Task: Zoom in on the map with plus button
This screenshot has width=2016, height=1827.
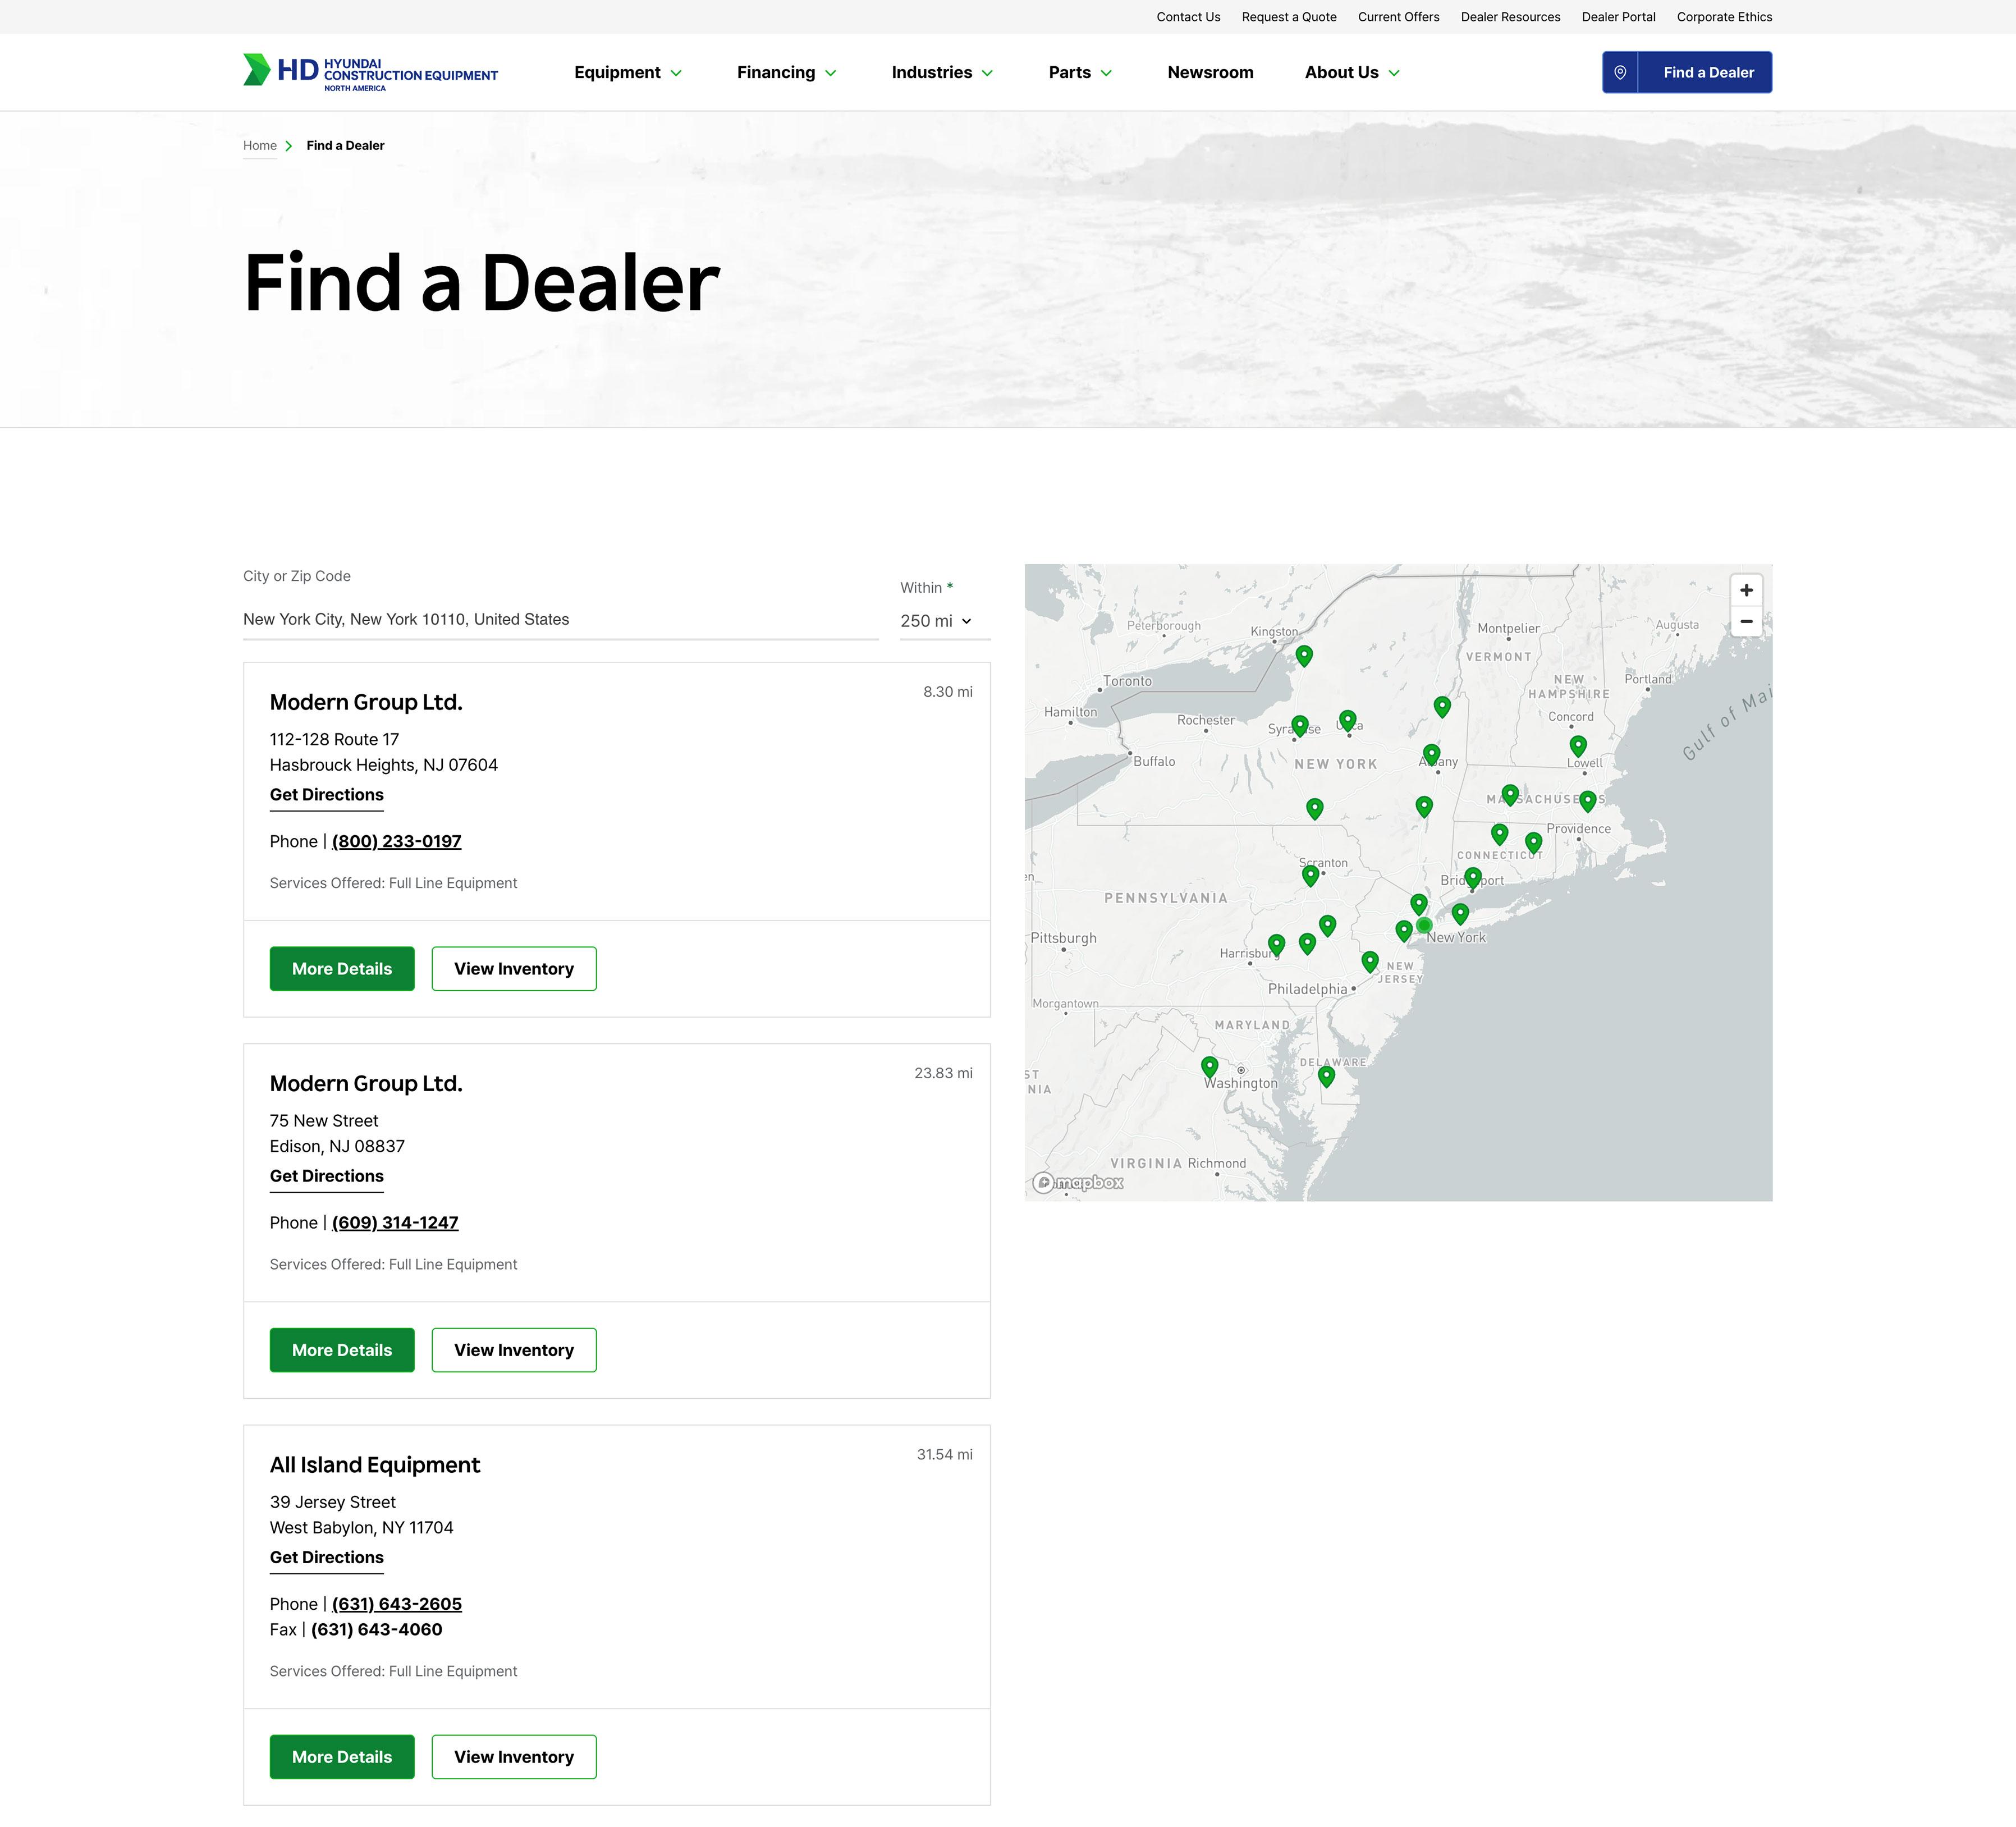Action: pyautogui.click(x=1746, y=590)
